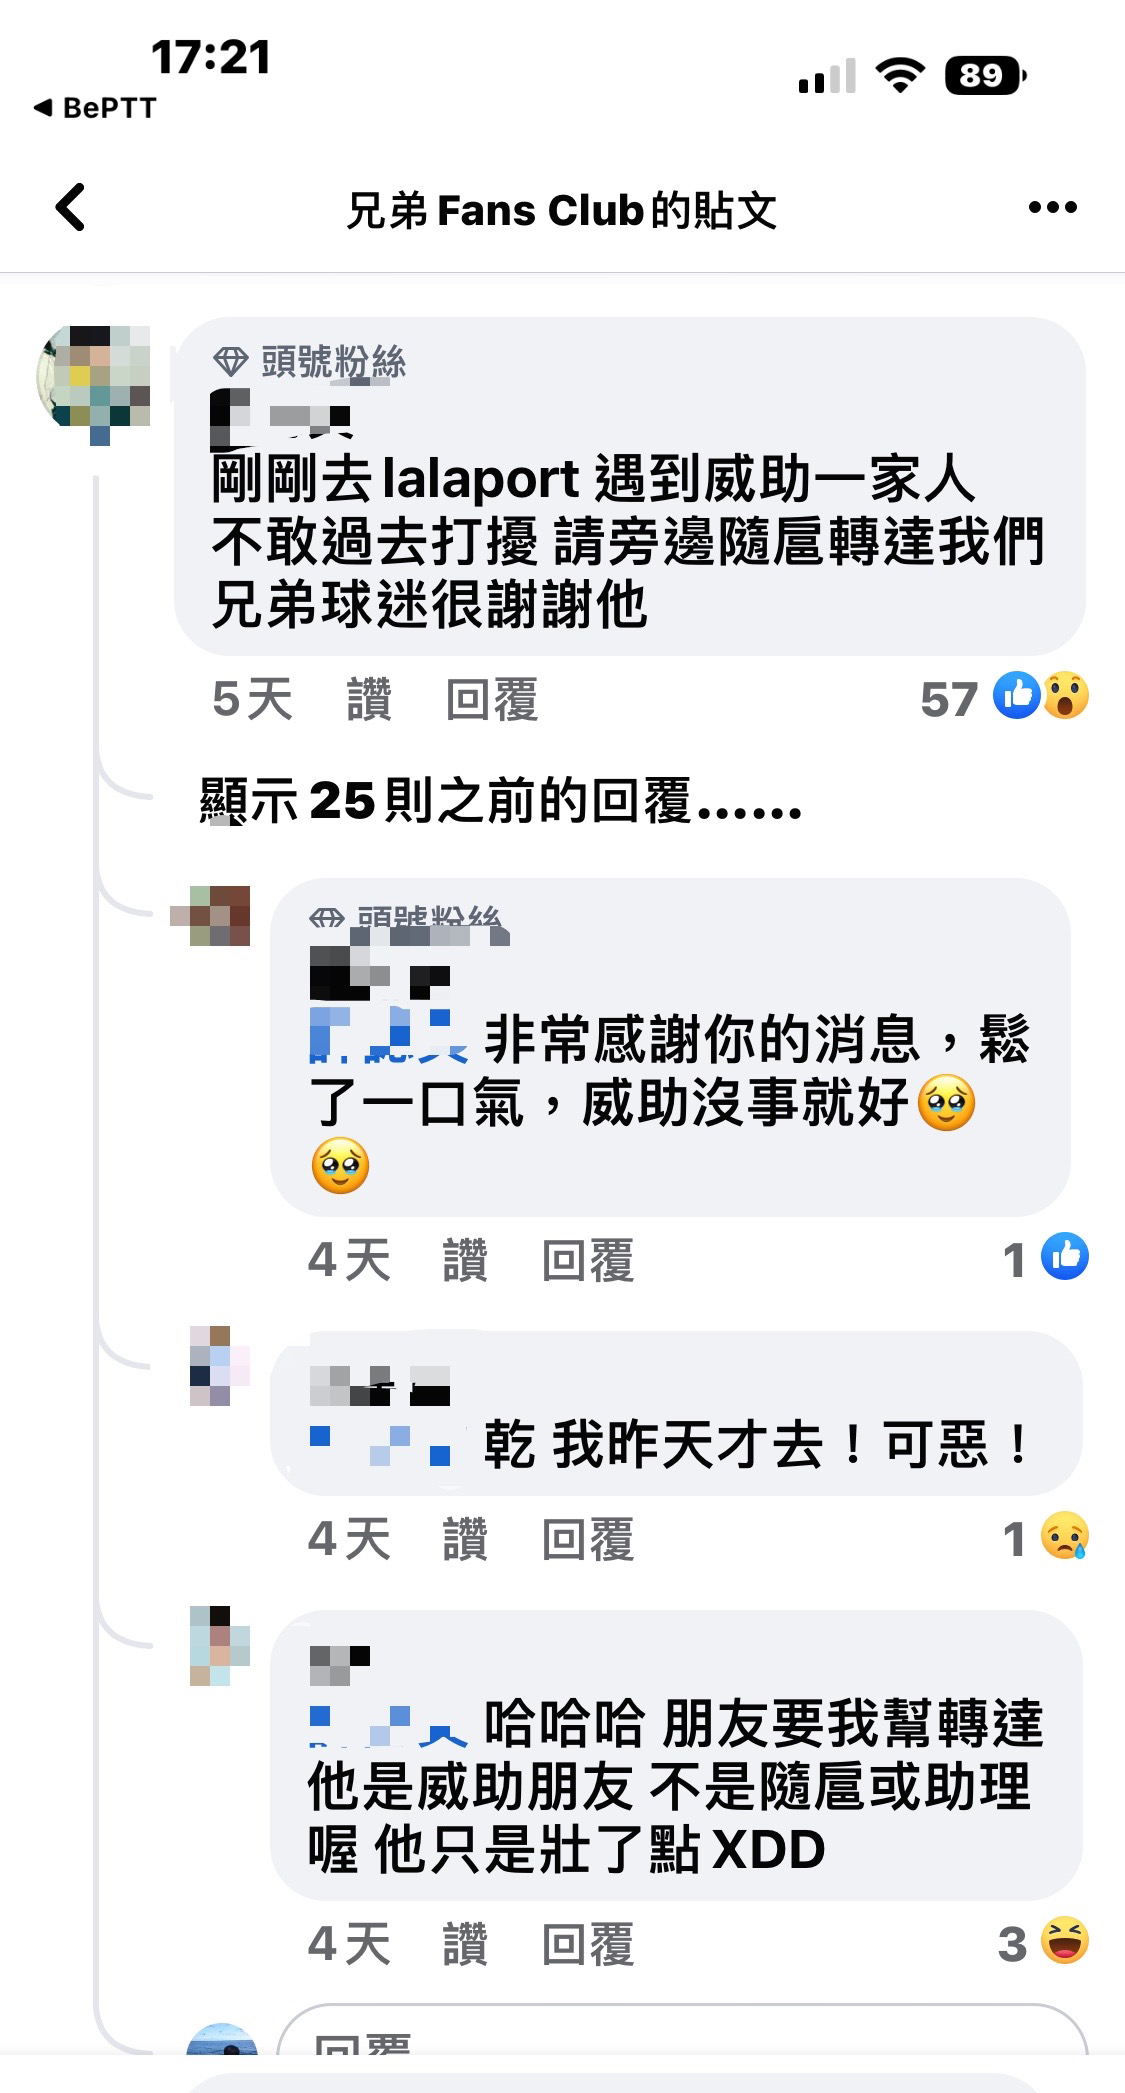This screenshot has height=2093, width=1125.
Task: Open the three-dot more options menu
Action: click(1052, 208)
